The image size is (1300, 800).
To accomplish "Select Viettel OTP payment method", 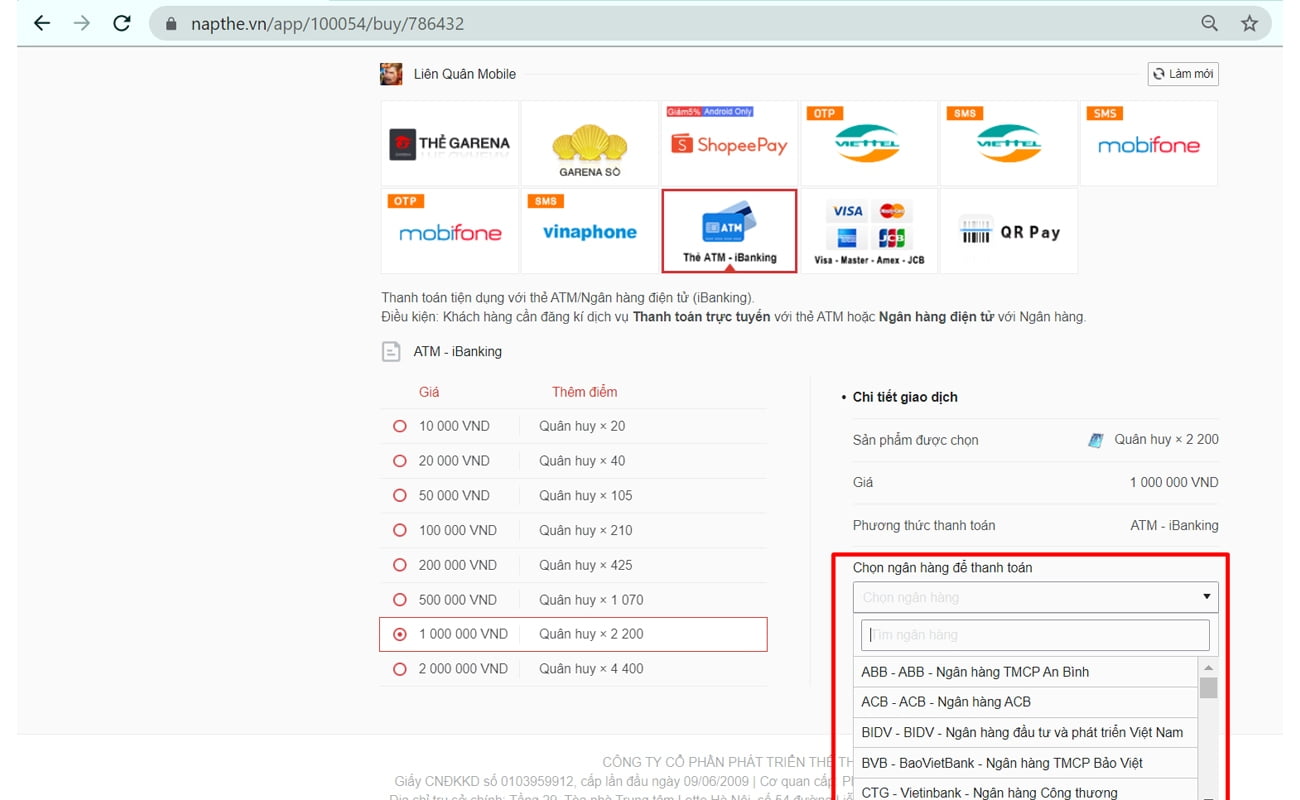I will (x=869, y=143).
